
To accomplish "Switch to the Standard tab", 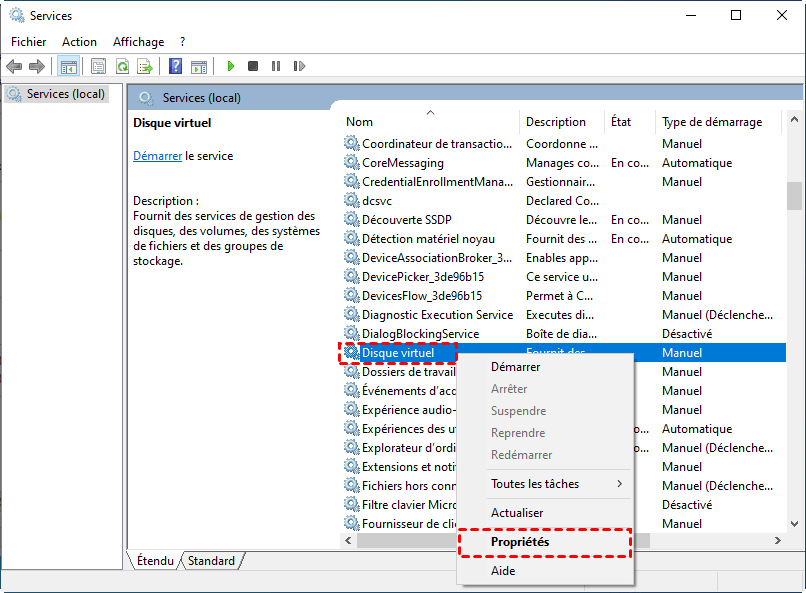I will pos(211,561).
